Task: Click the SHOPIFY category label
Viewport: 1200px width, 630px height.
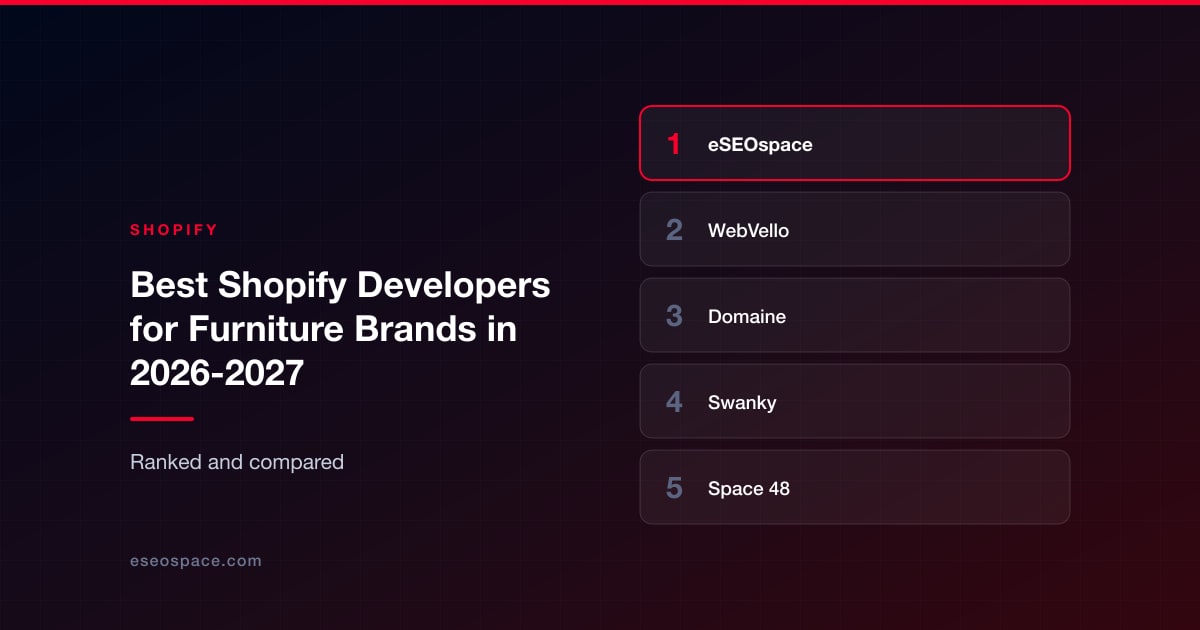Action: coord(174,230)
